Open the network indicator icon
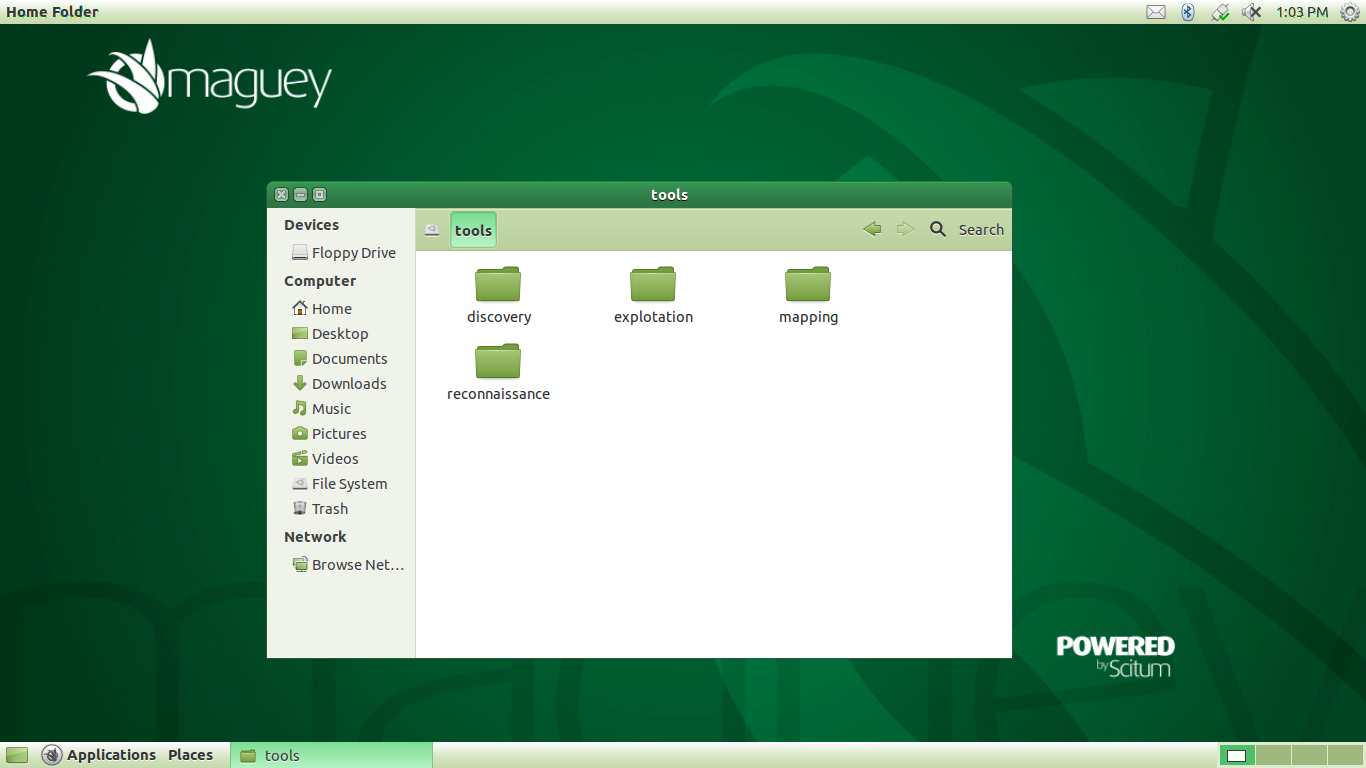 [x=1220, y=12]
